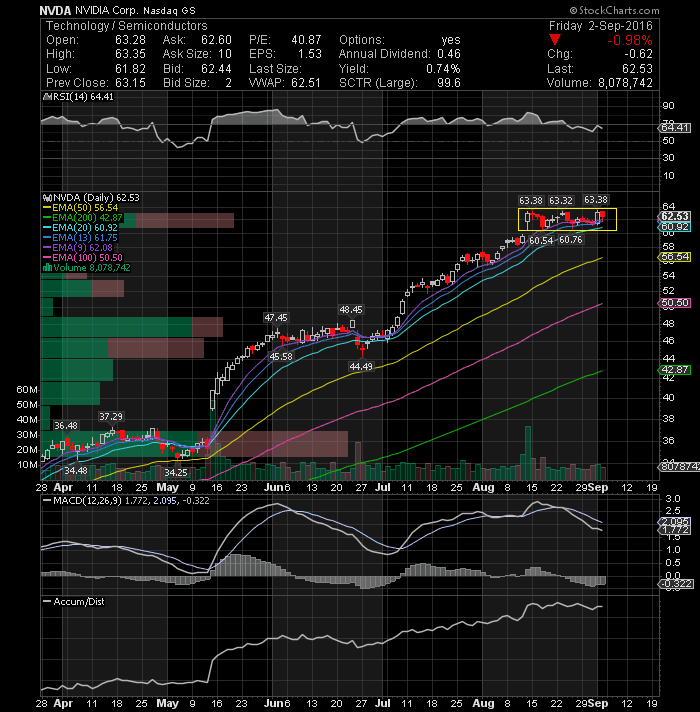Click the Bid price 62.44
The image size is (700, 712).
217,69
